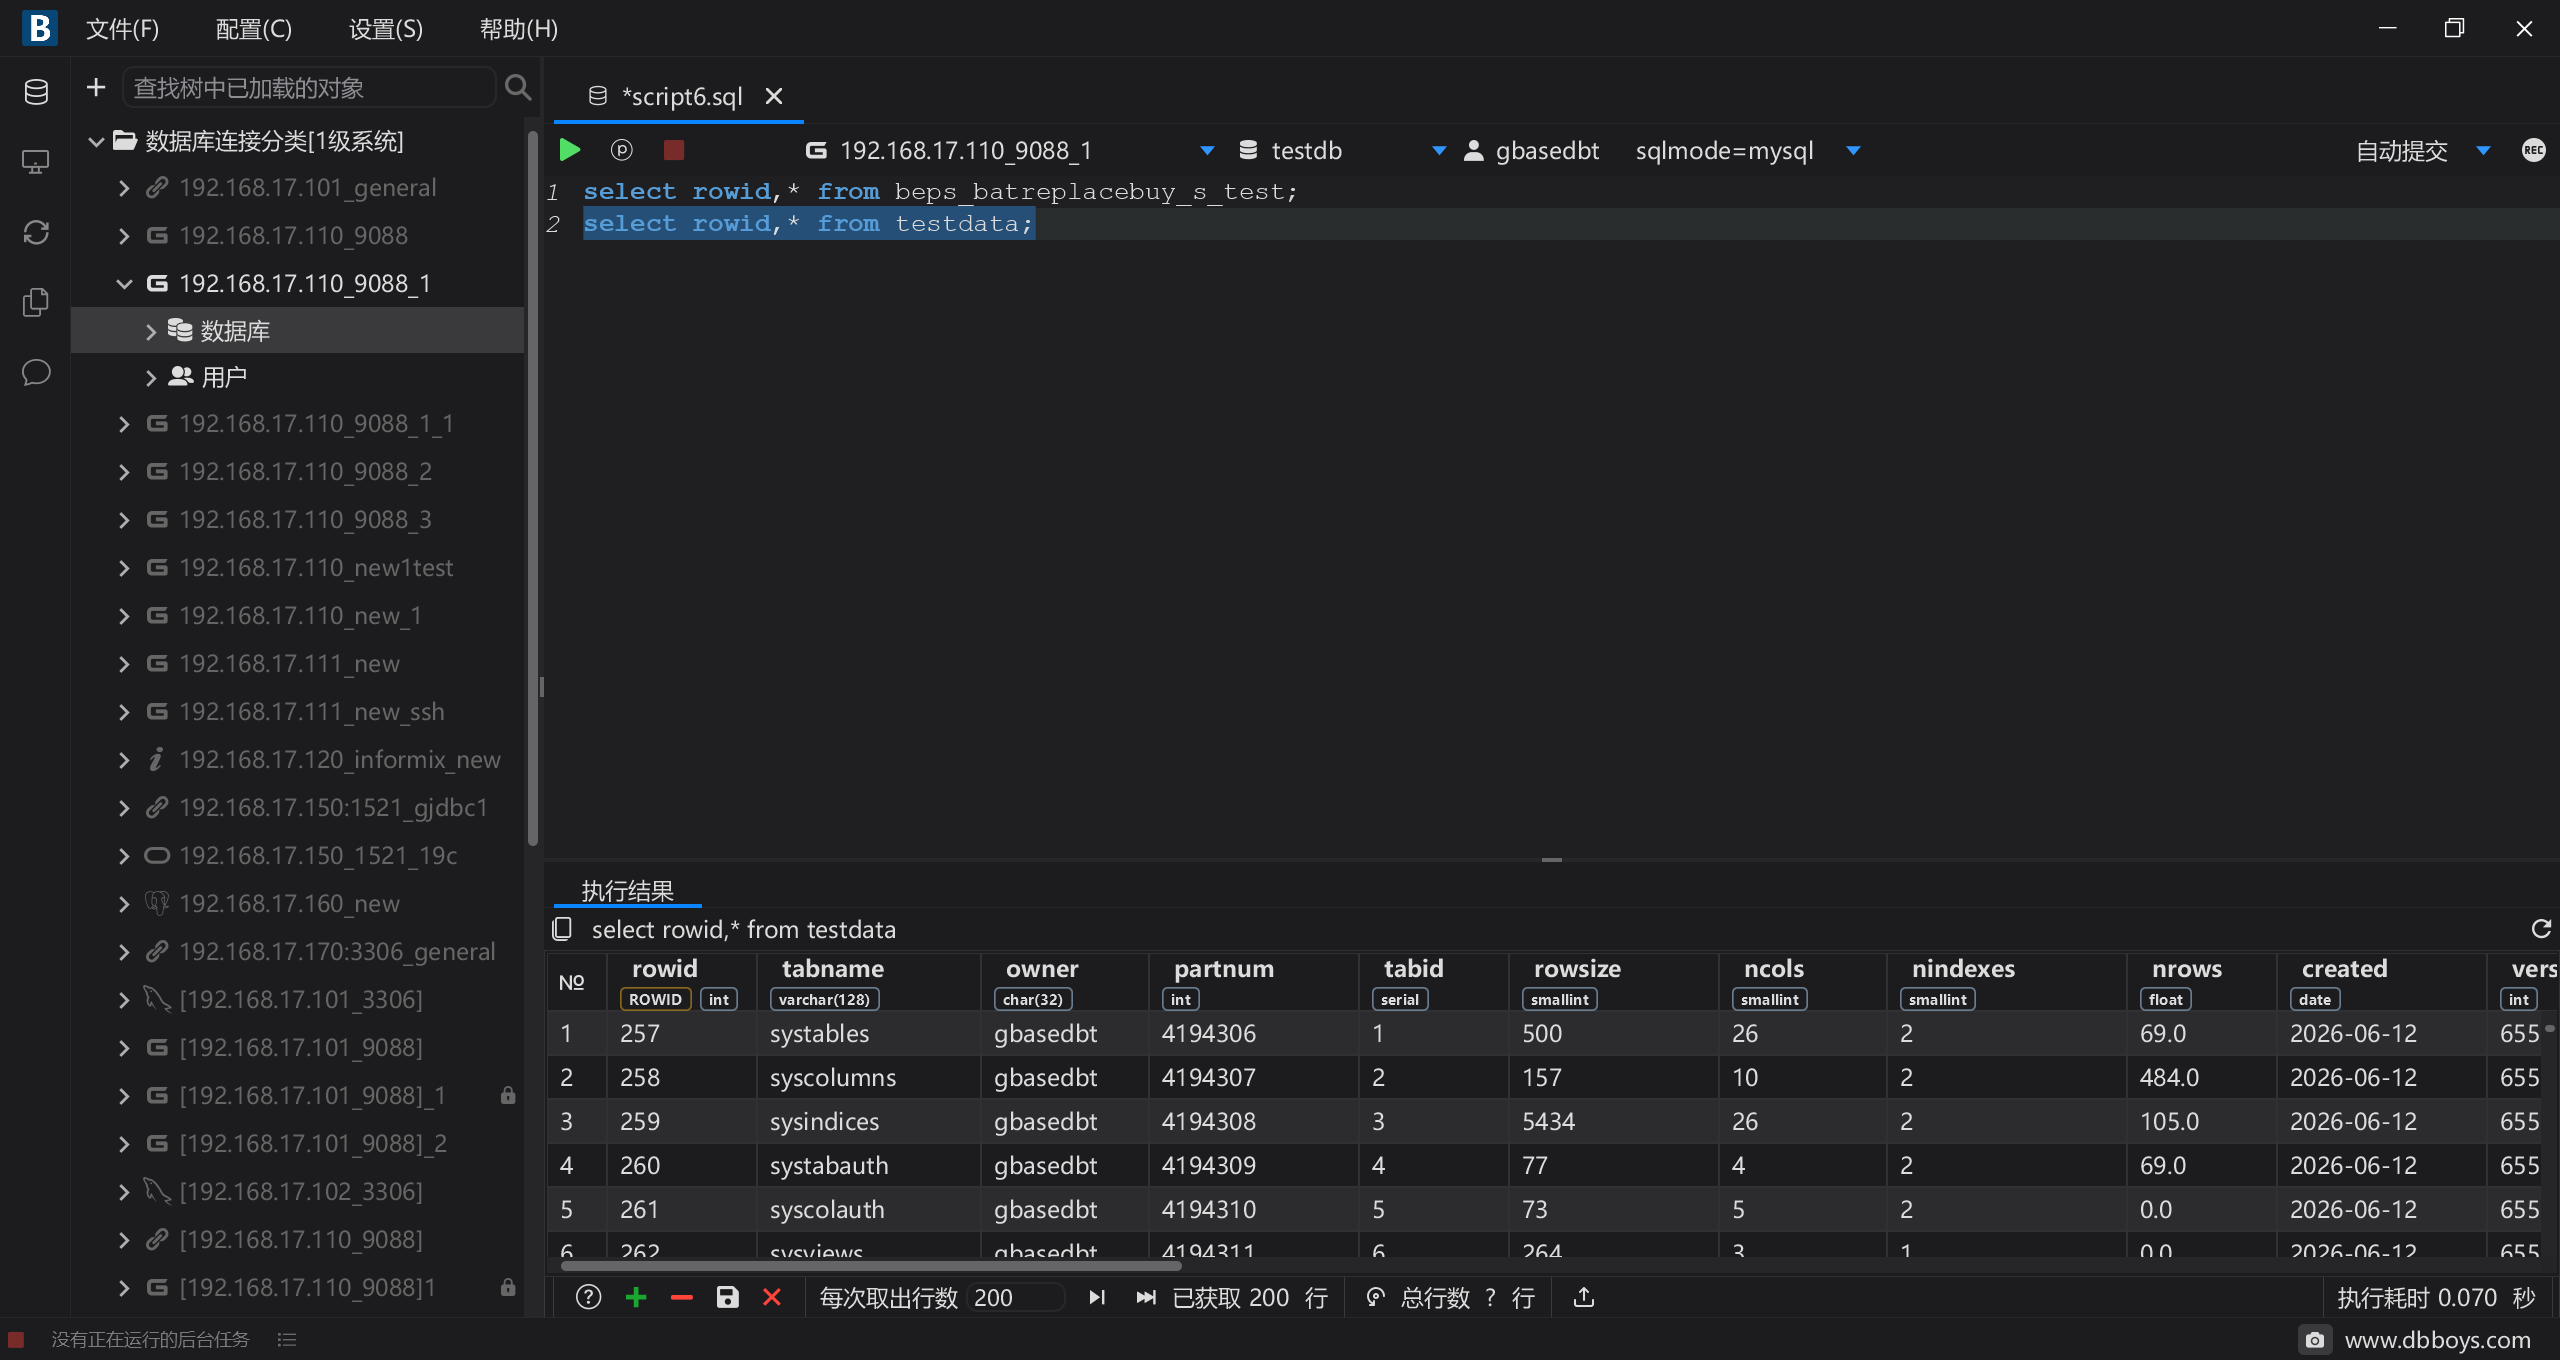Image resolution: width=2560 pixels, height=1360 pixels.
Task: Click the search magnifier icon in tree panel
Action: [517, 87]
